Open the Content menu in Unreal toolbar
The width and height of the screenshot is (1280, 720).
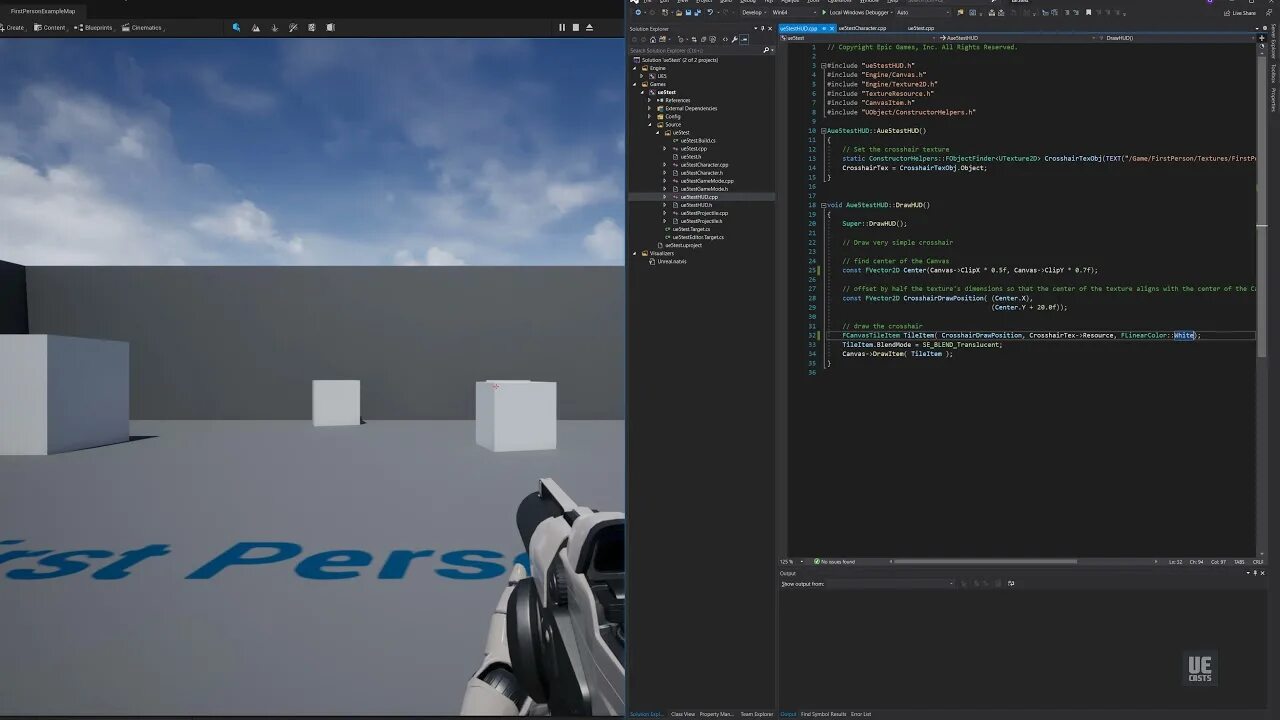(x=50, y=28)
